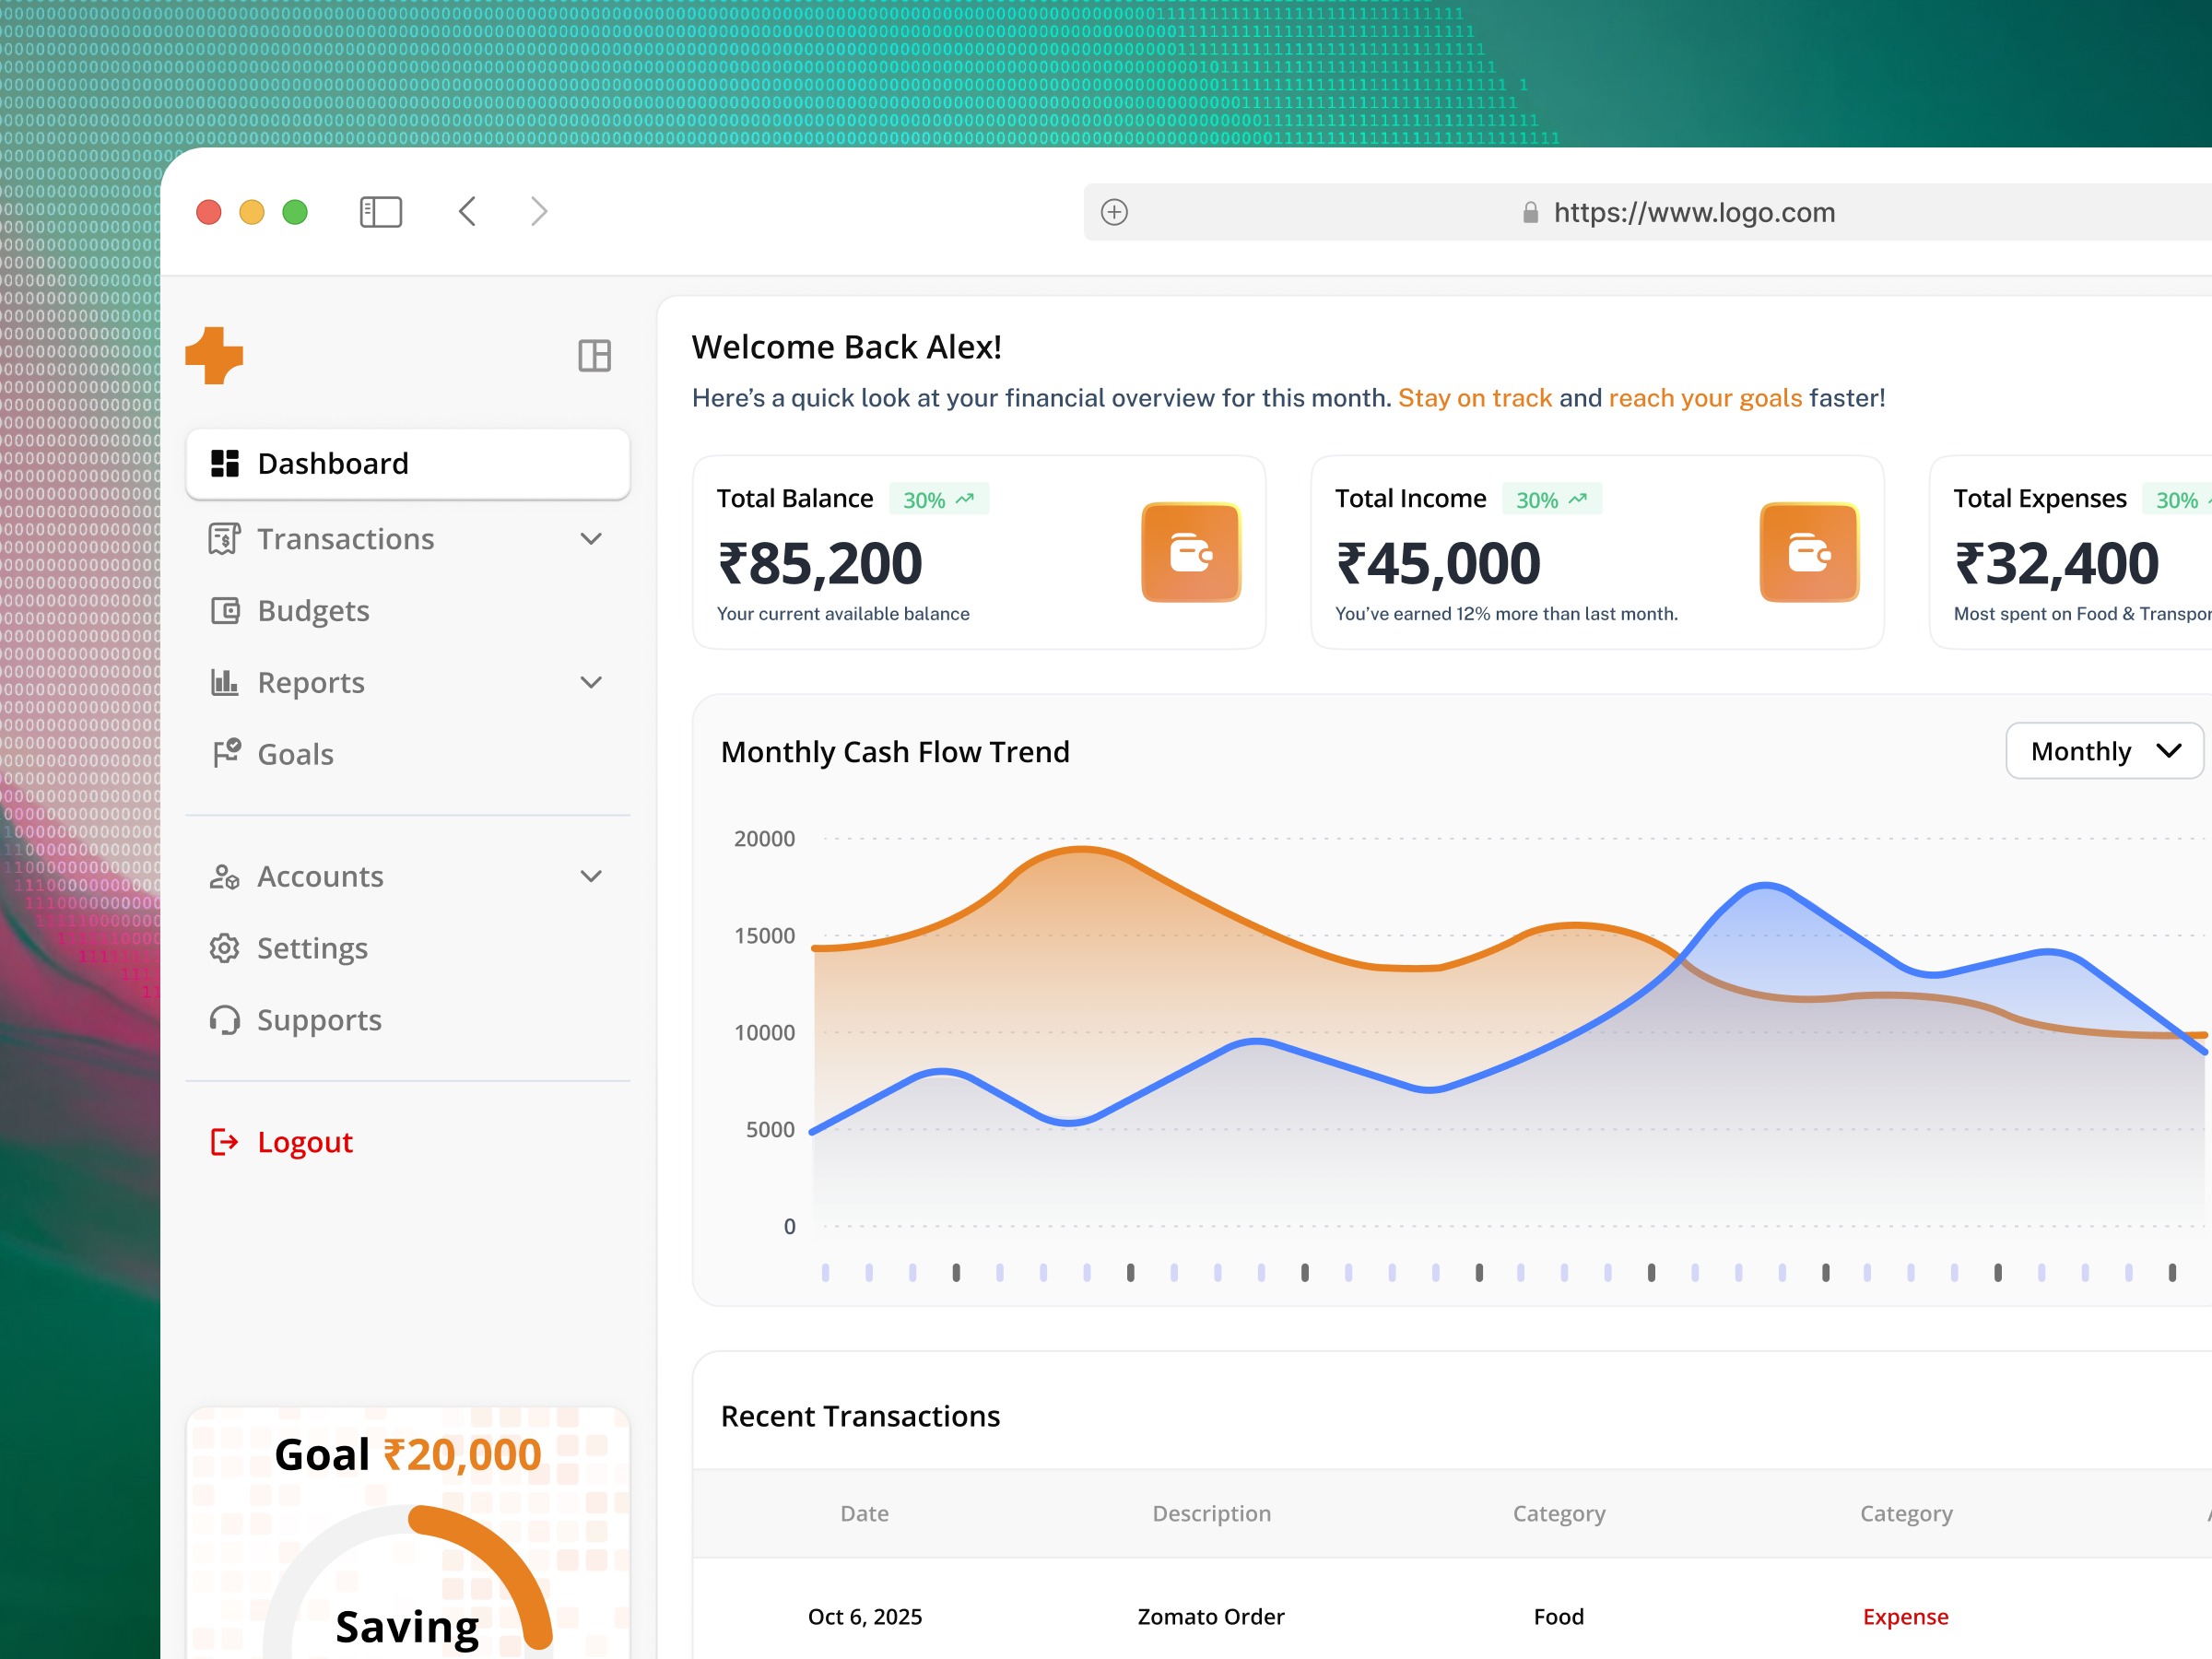
Task: Click the plus icon in the address bar
Action: click(x=1114, y=212)
